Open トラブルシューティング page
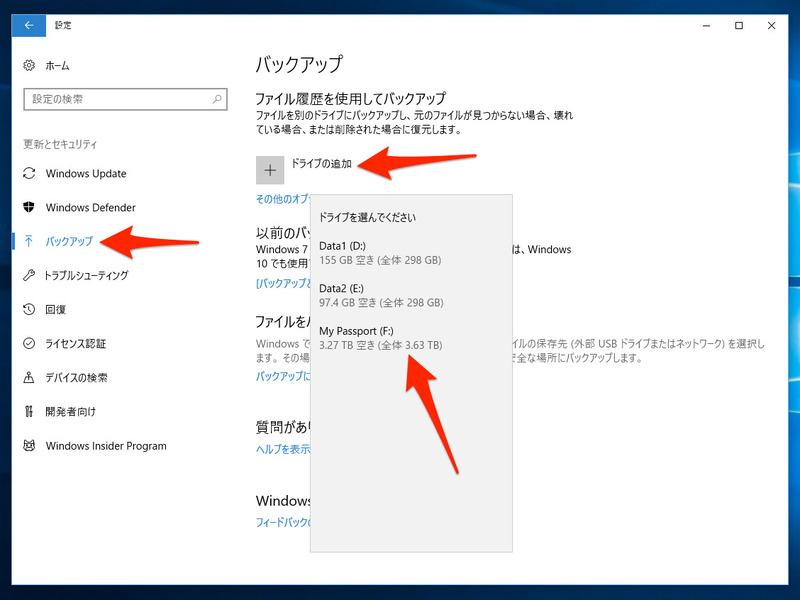800x600 pixels. tap(86, 276)
